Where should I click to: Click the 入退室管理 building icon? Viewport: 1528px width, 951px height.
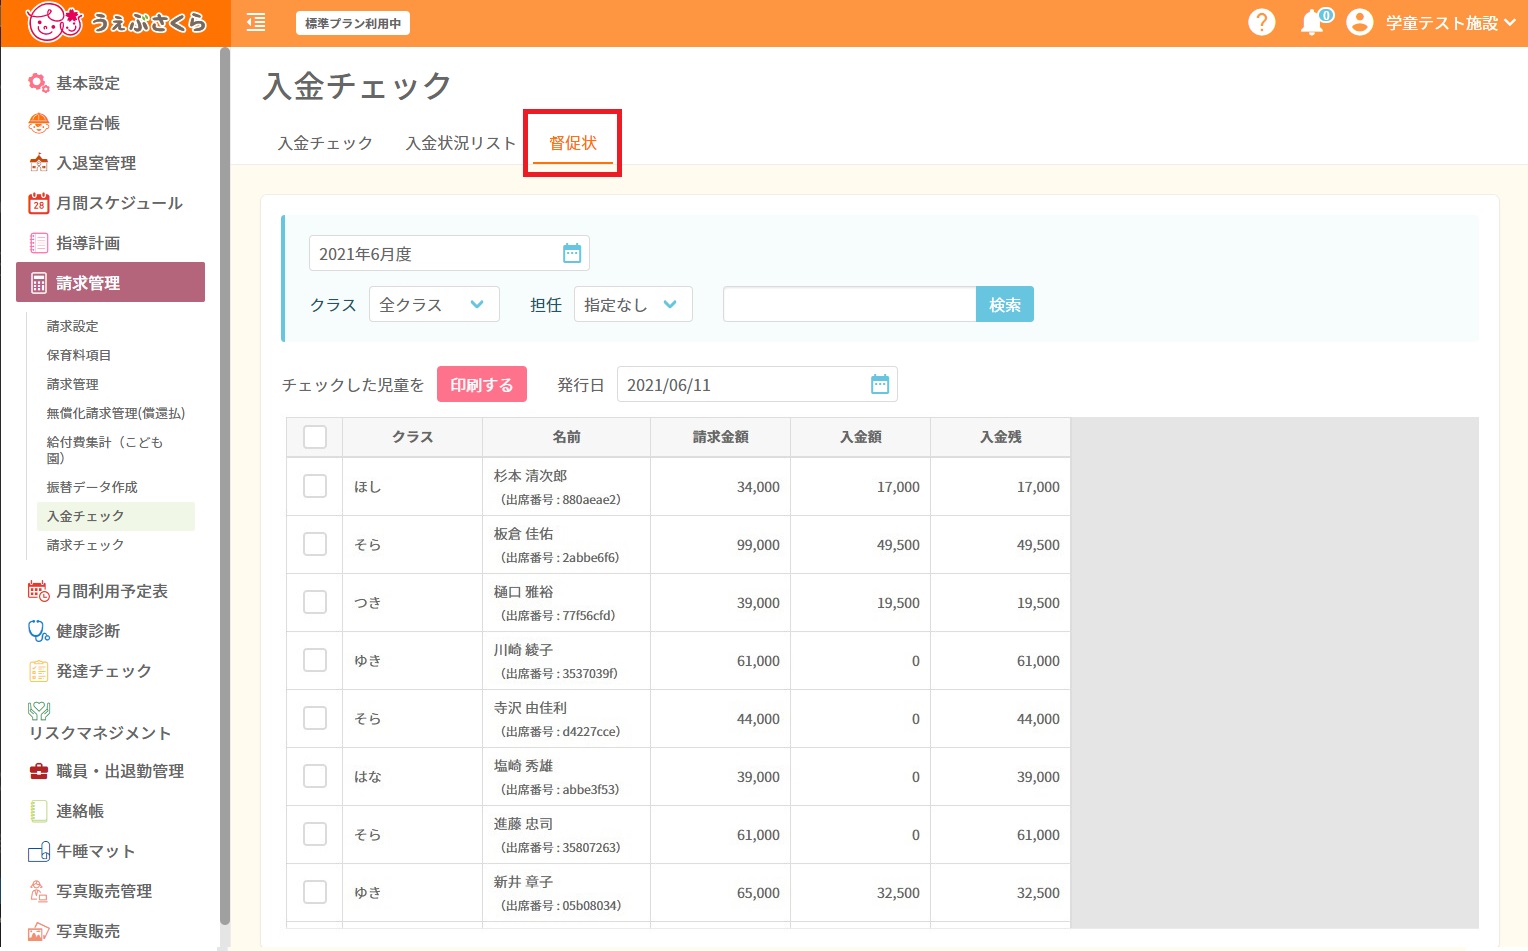[39, 163]
